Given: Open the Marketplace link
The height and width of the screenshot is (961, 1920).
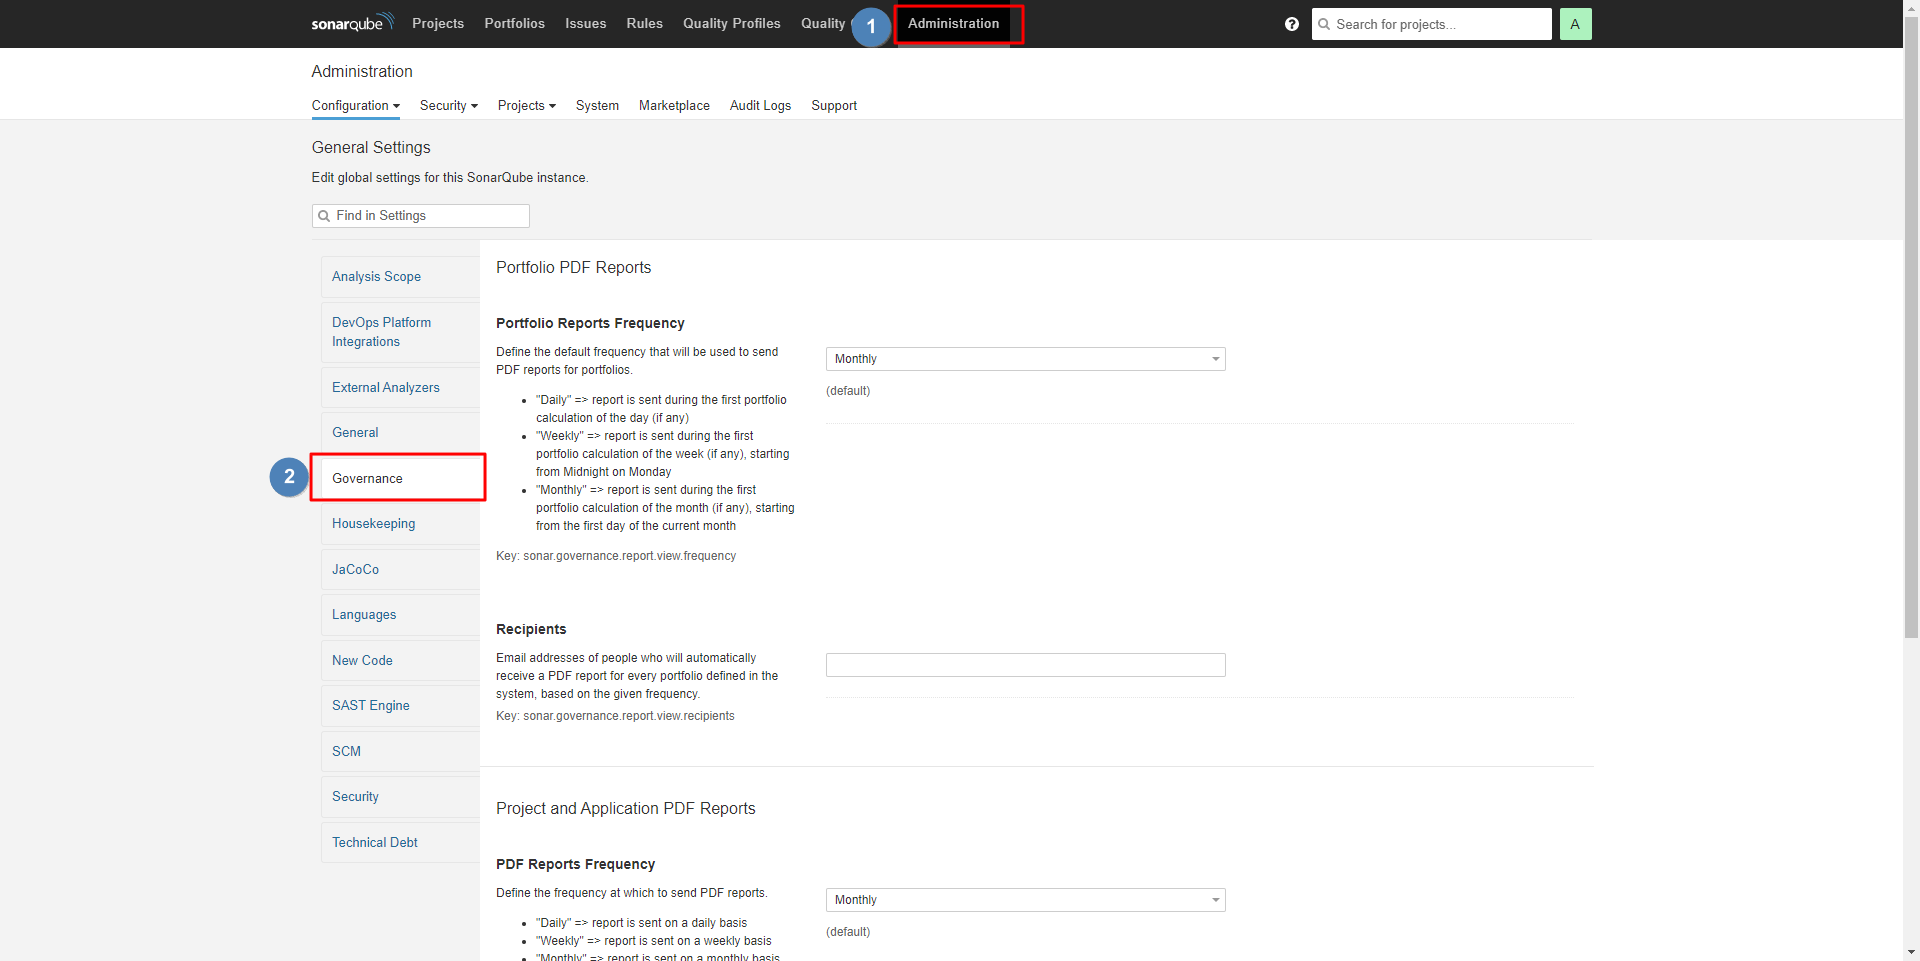Looking at the screenshot, I should pos(674,106).
